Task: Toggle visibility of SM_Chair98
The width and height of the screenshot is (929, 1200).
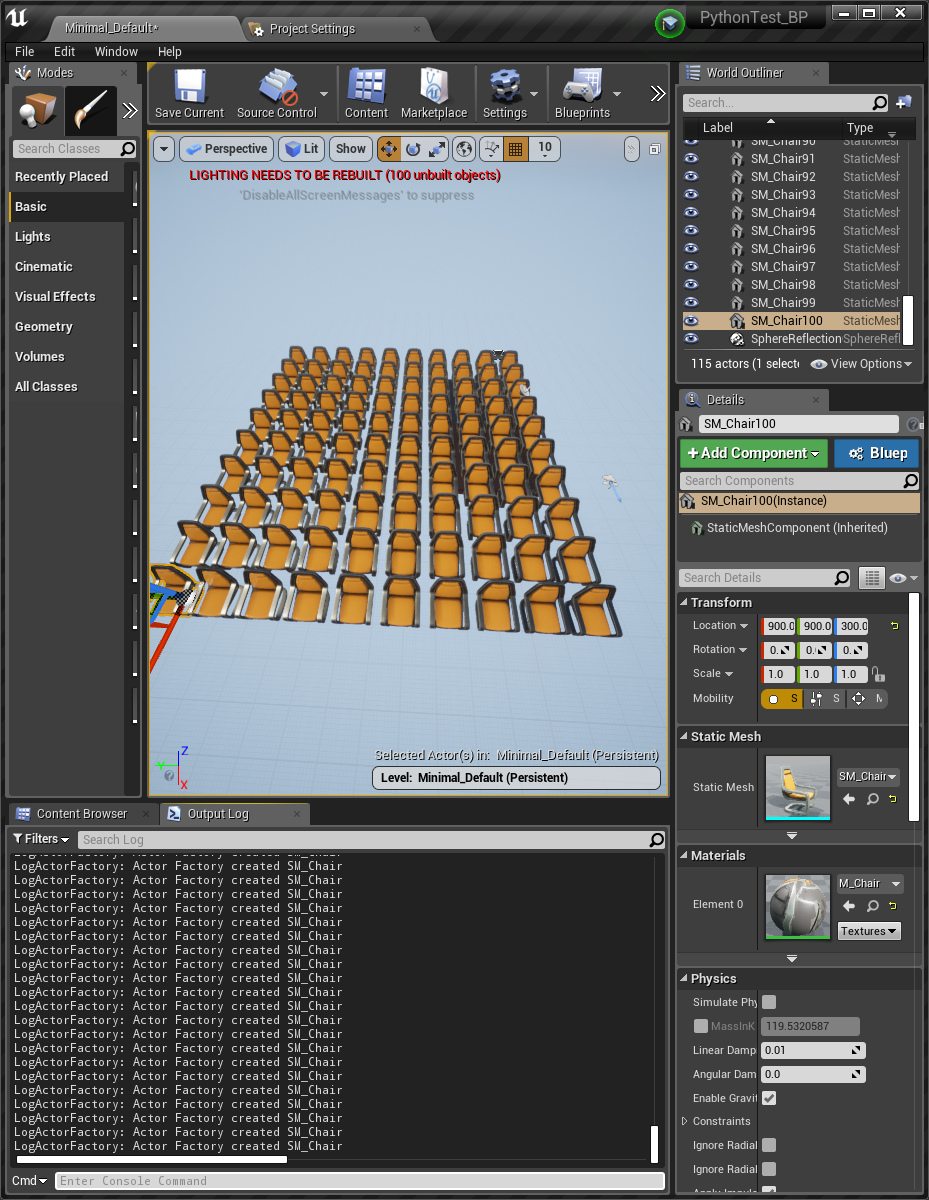Action: pos(691,285)
